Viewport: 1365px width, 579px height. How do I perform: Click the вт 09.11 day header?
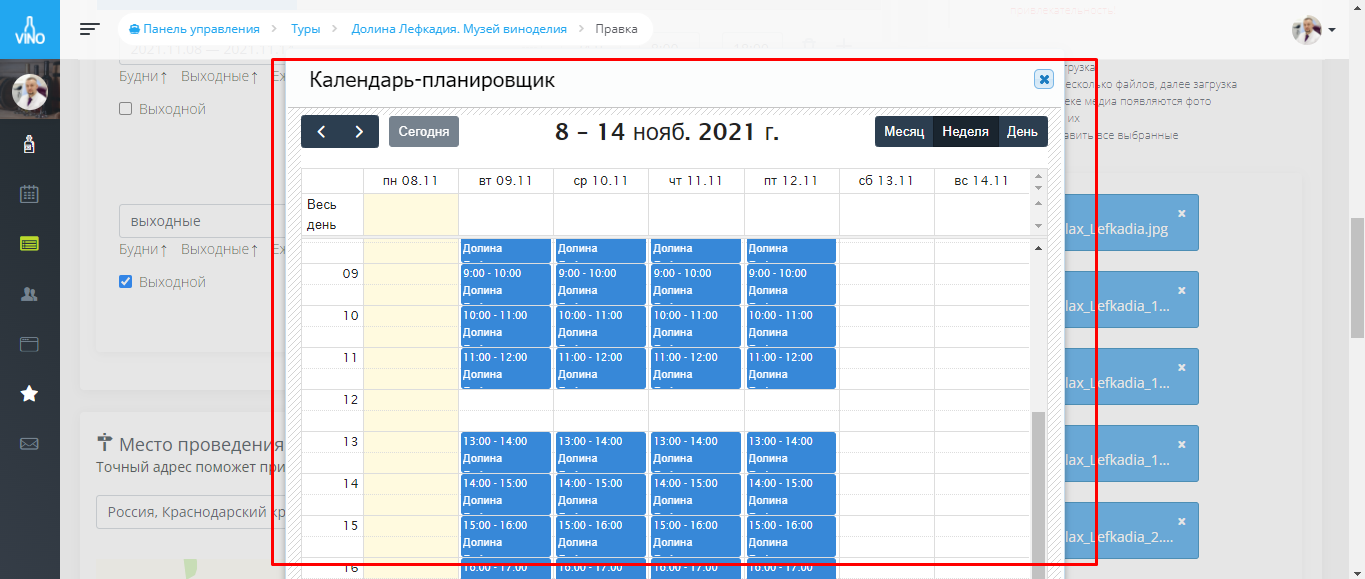pyautogui.click(x=506, y=181)
